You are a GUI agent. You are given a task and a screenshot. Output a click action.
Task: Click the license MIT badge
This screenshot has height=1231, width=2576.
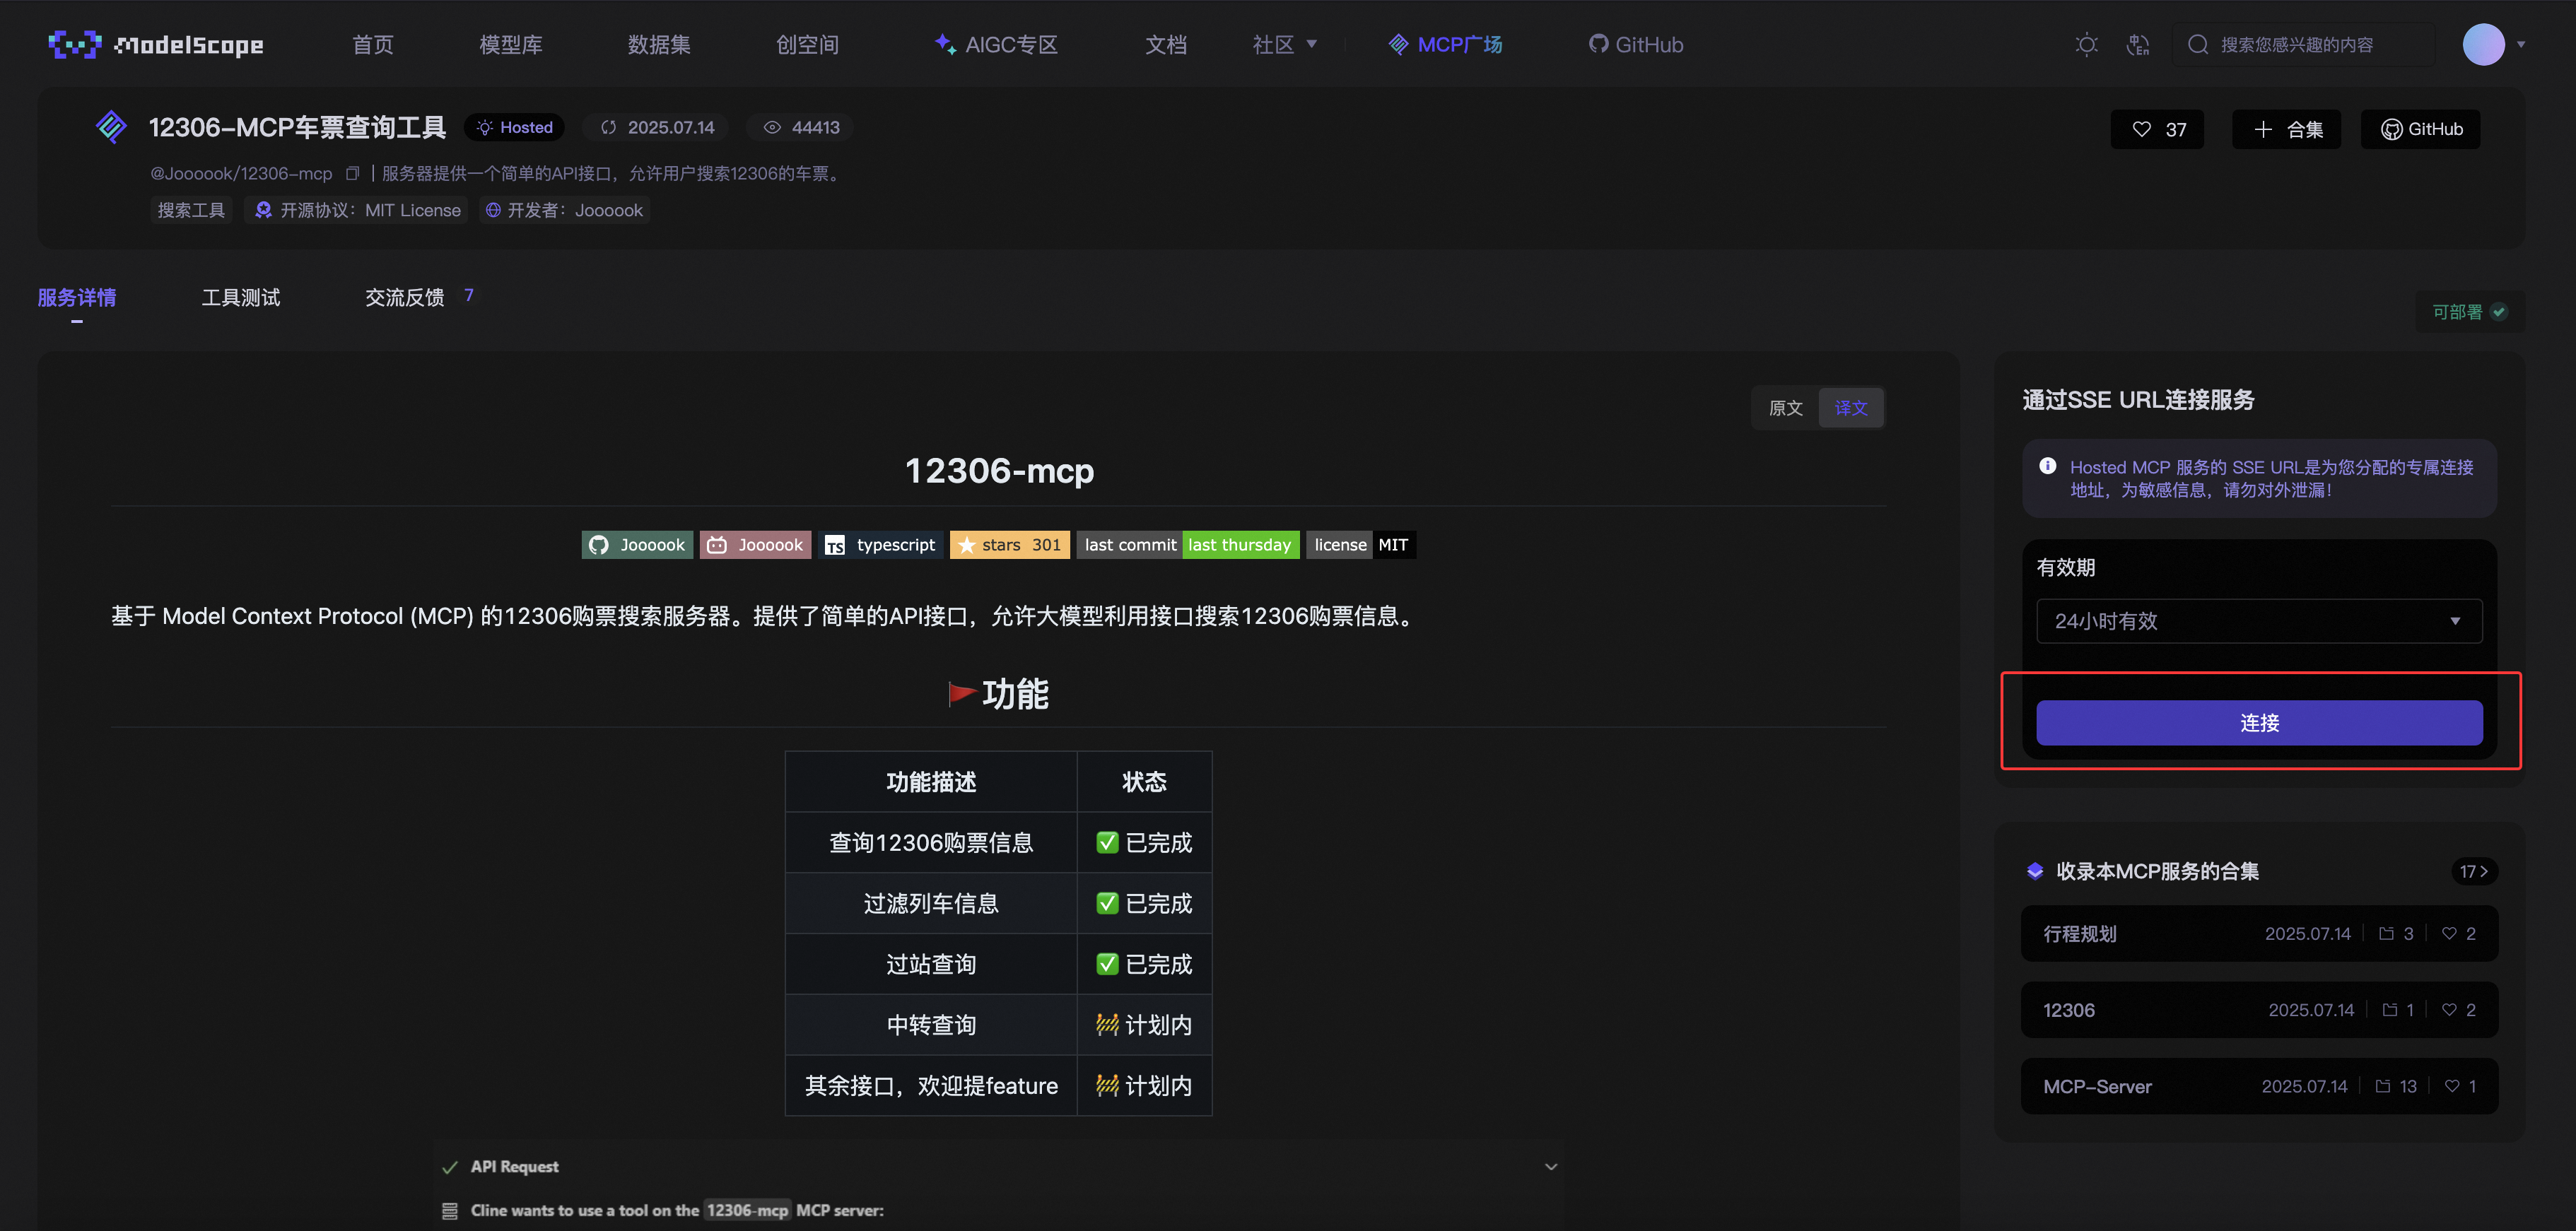(1361, 545)
